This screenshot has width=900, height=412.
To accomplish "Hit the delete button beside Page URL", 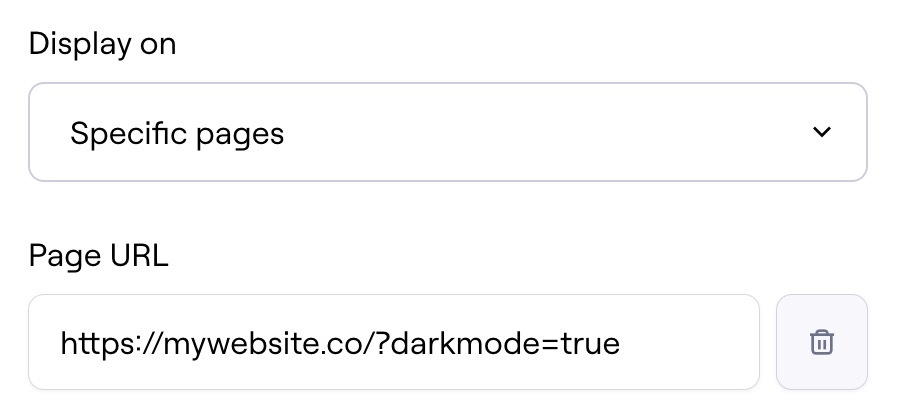I will click(x=821, y=342).
